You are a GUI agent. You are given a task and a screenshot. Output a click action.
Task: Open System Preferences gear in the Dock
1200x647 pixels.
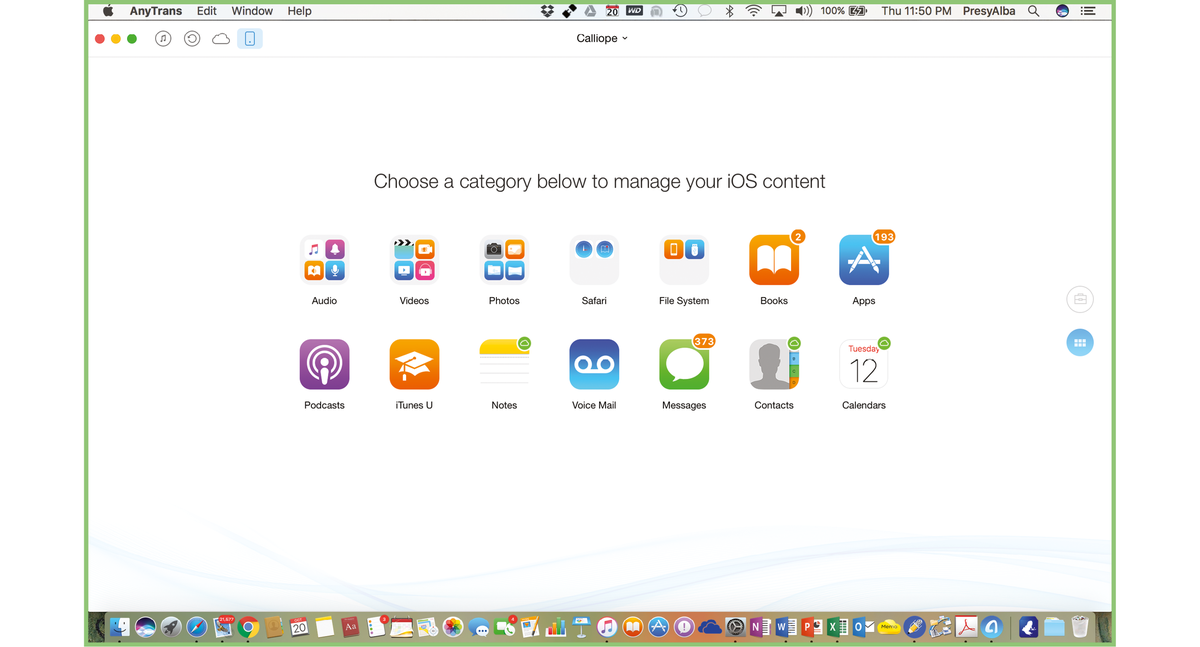pyautogui.click(x=735, y=627)
